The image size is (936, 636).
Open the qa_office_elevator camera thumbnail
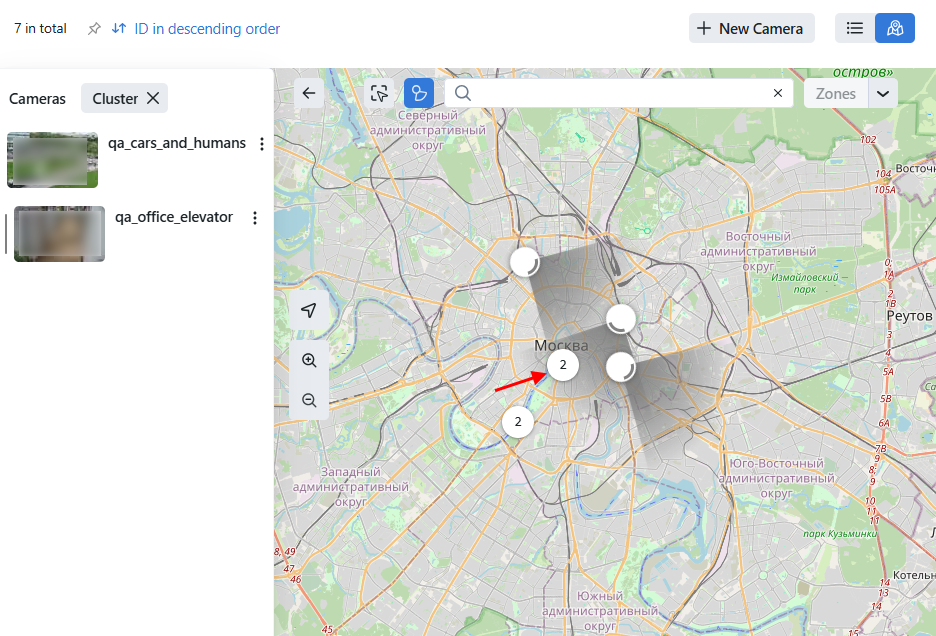[59, 234]
